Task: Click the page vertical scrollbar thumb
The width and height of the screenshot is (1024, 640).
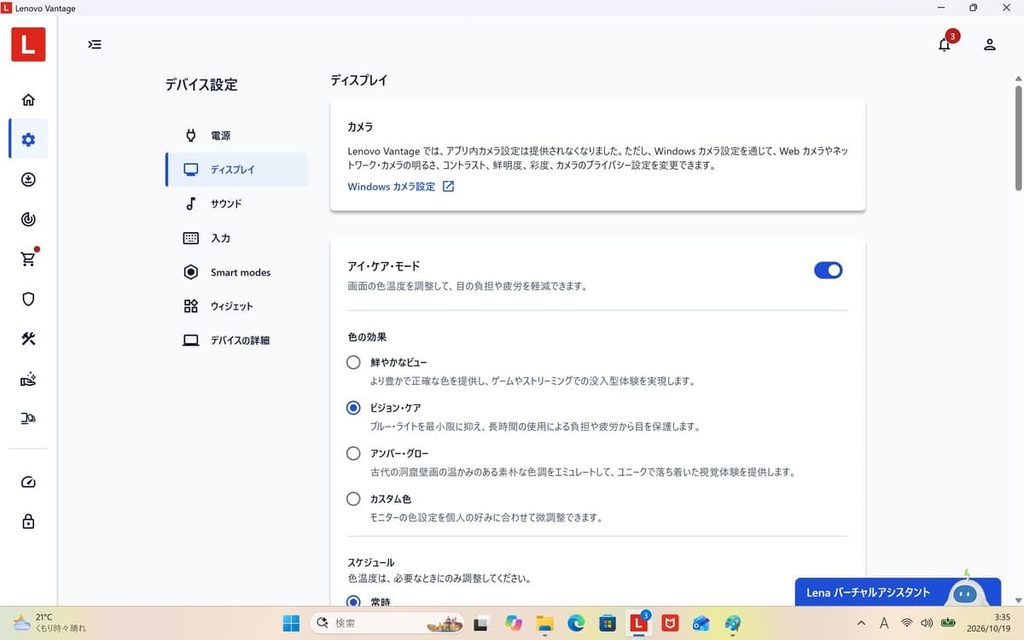Action: pyautogui.click(x=1018, y=138)
